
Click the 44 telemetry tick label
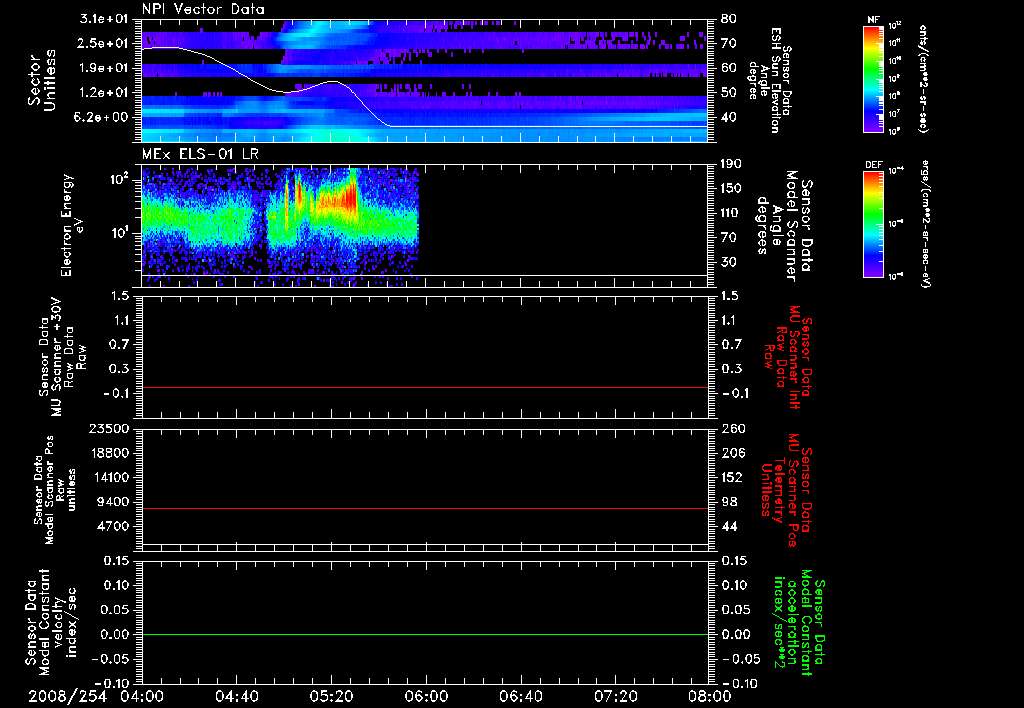tap(728, 526)
